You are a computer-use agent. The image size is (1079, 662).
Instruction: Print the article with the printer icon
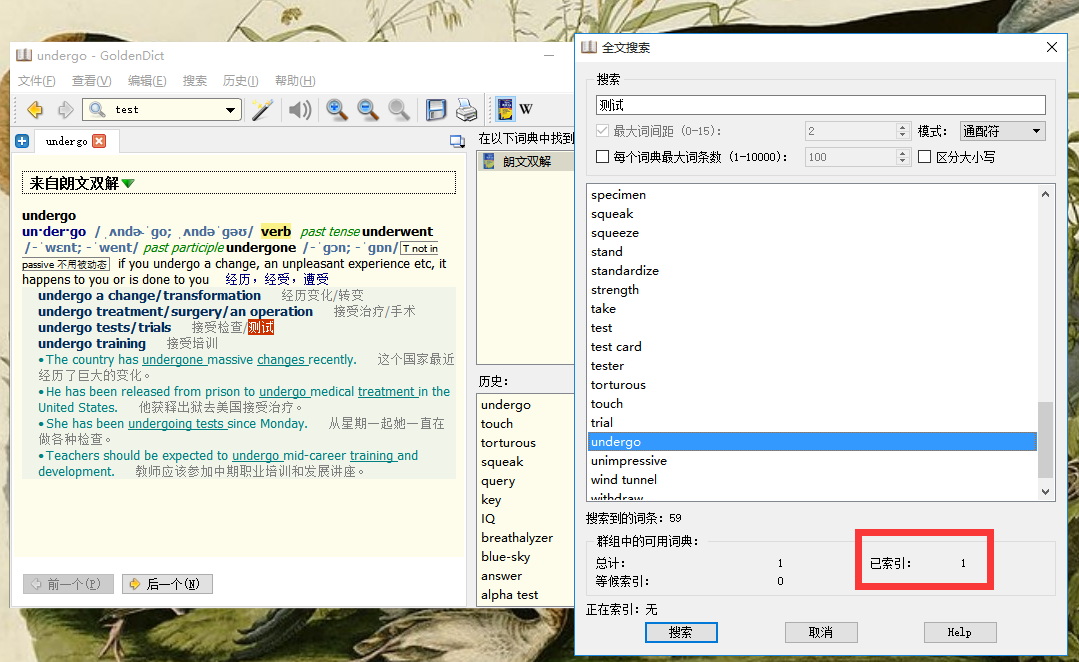pos(467,109)
